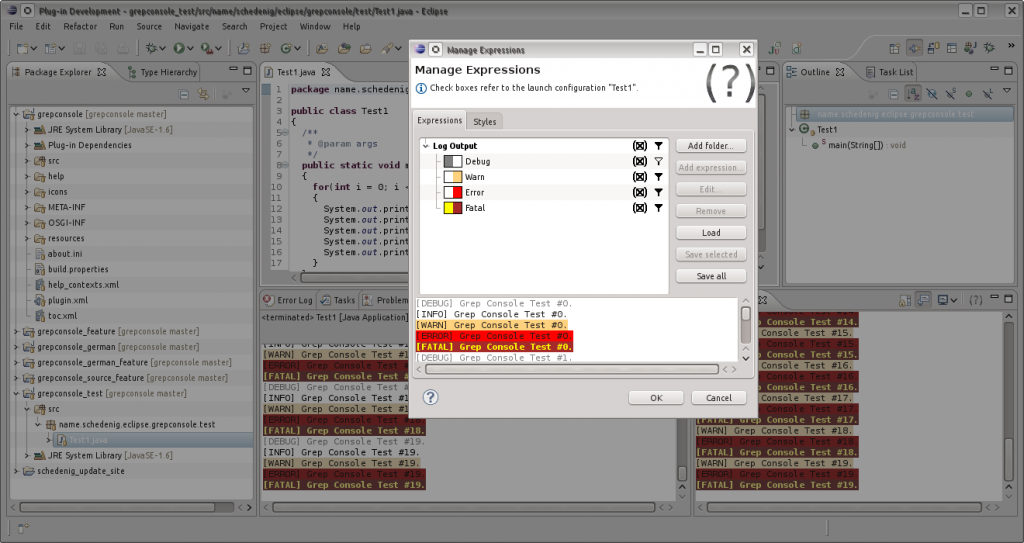Toggle filter icon on Error row

click(658, 193)
